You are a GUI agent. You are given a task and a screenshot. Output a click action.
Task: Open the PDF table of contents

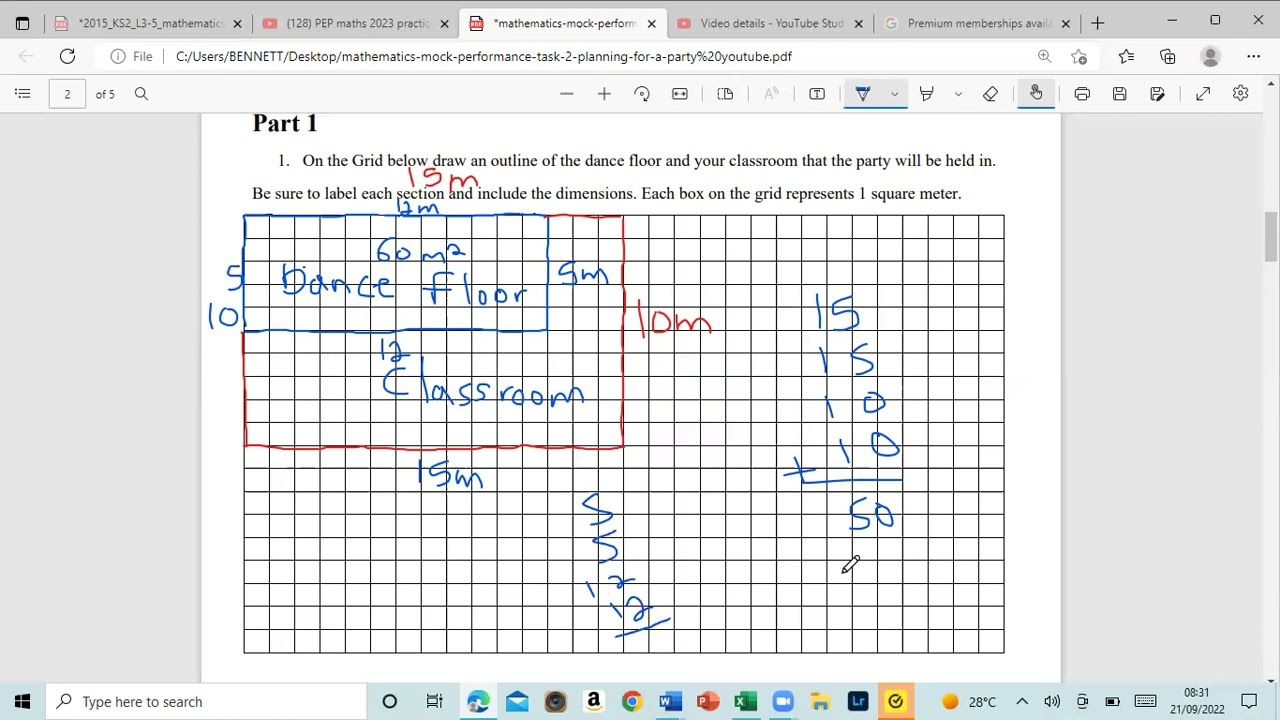tap(22, 94)
